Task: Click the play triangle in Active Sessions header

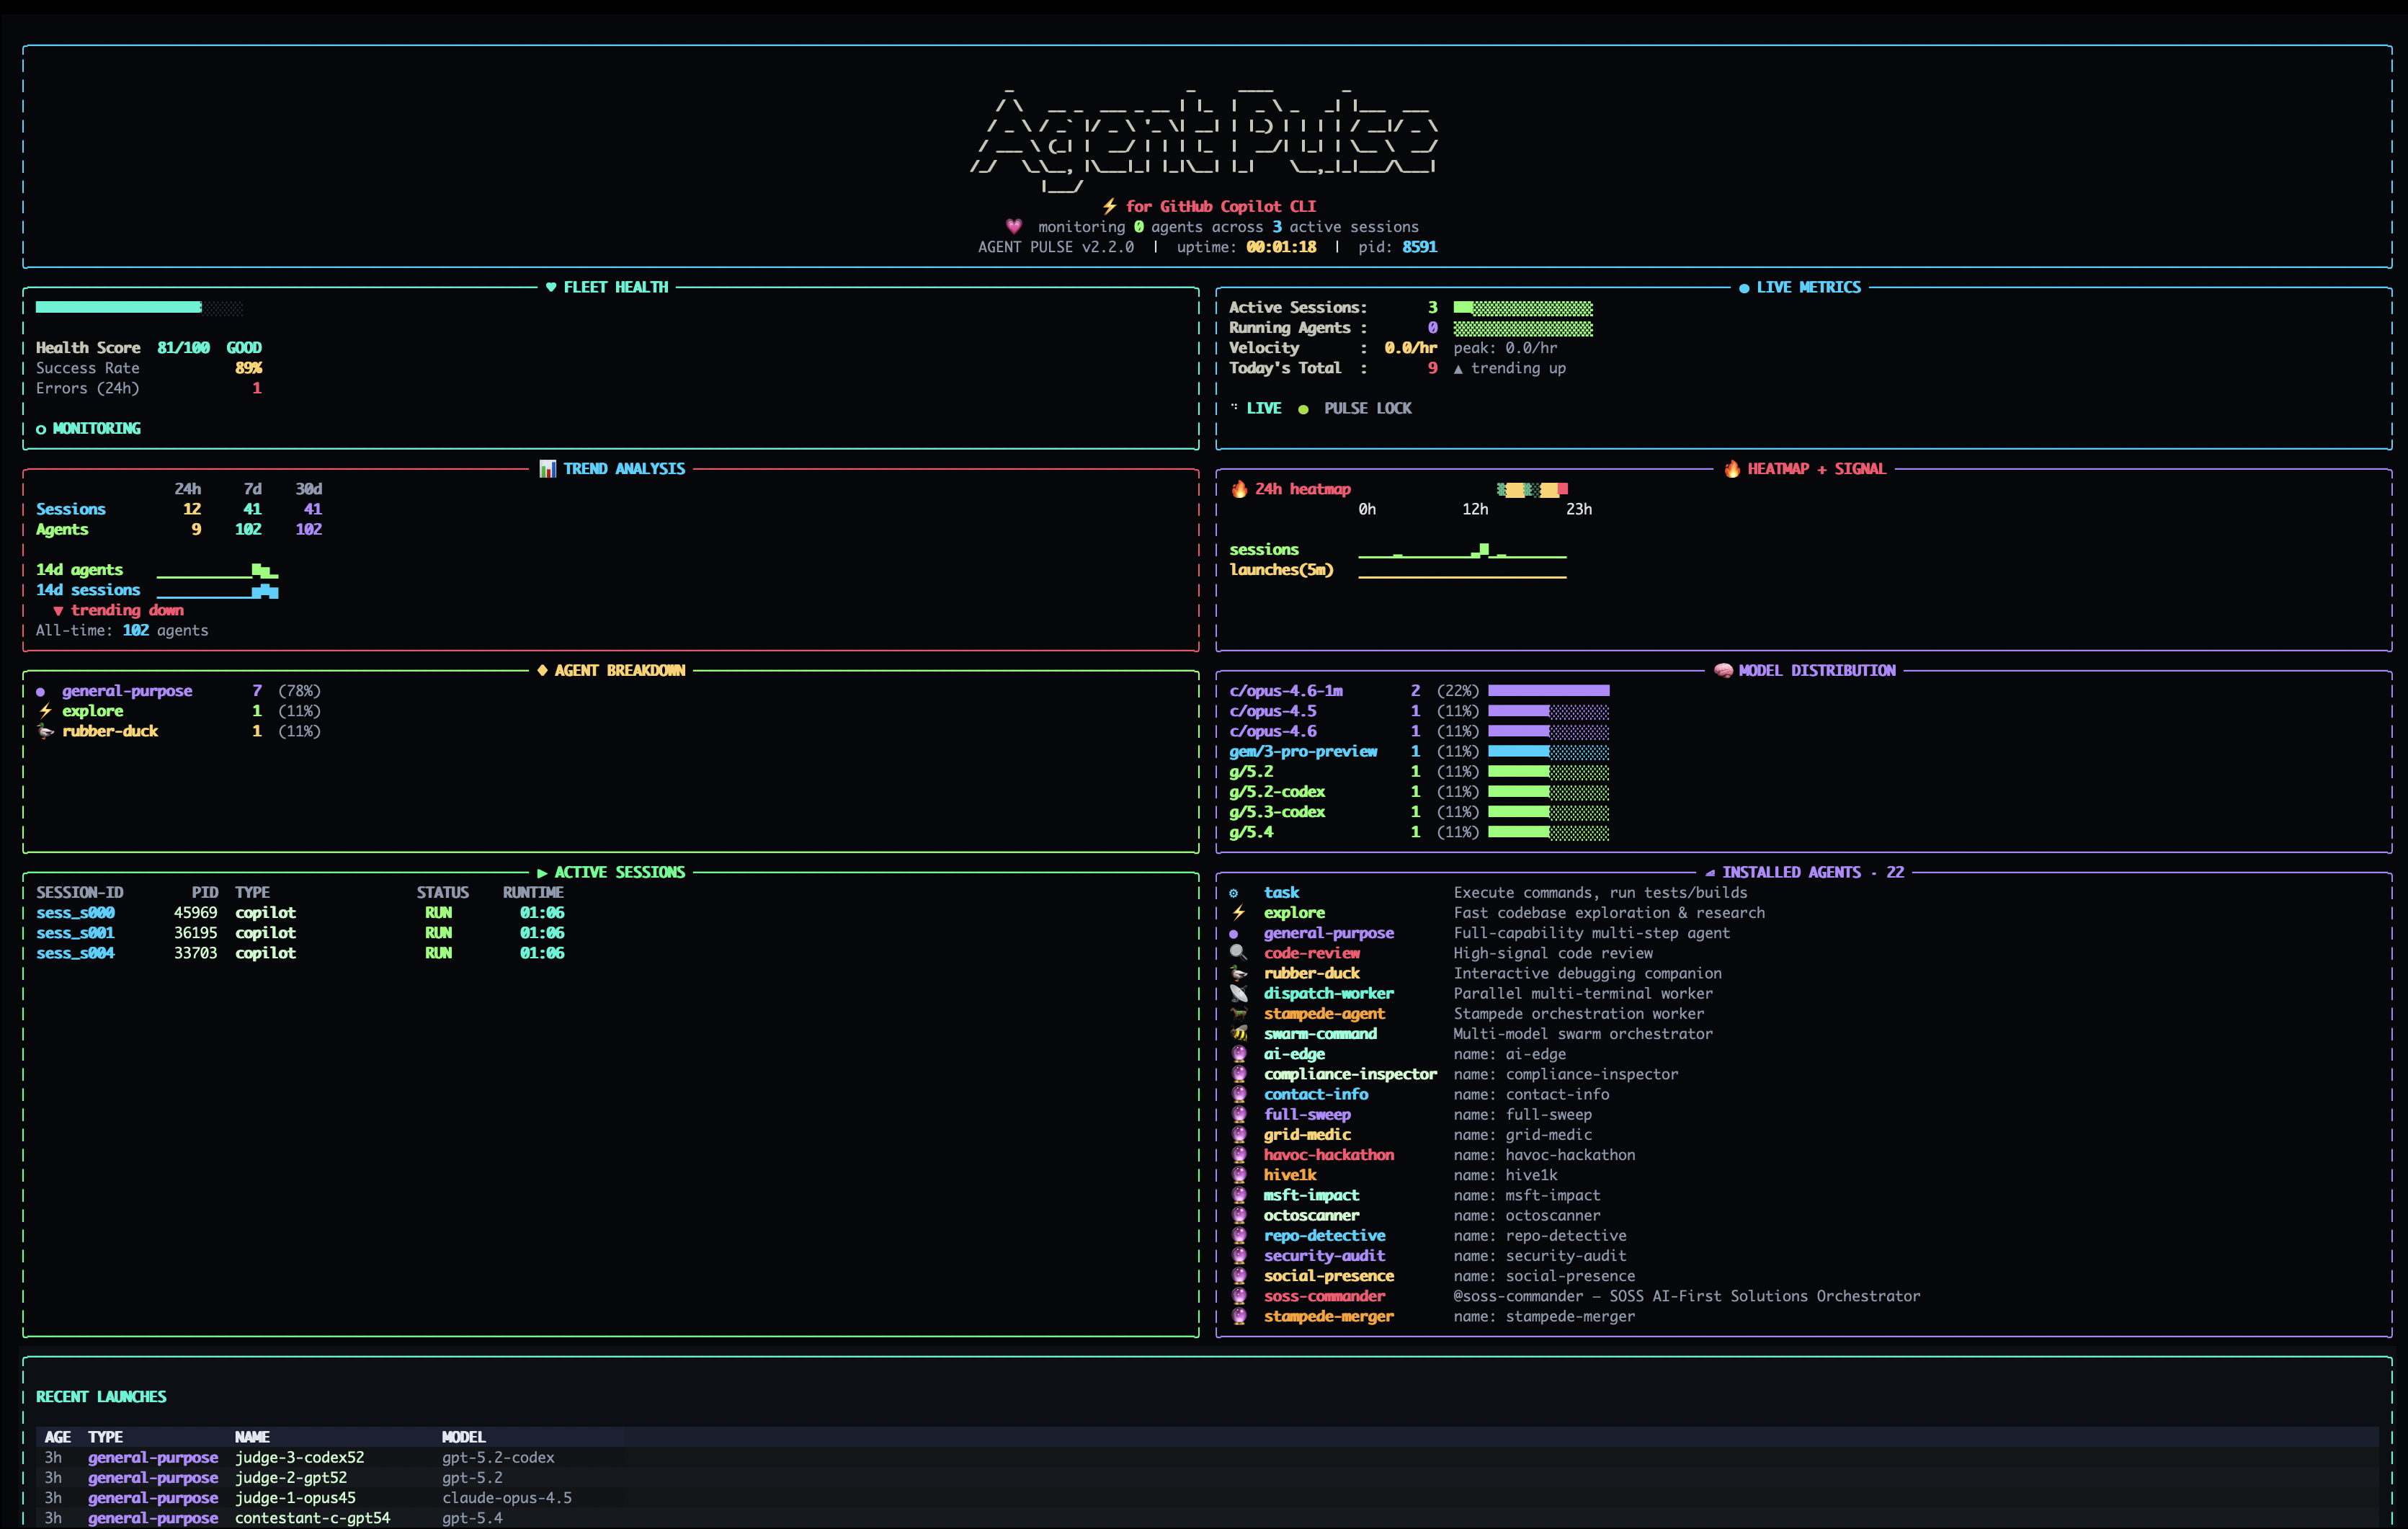Action: click(542, 873)
